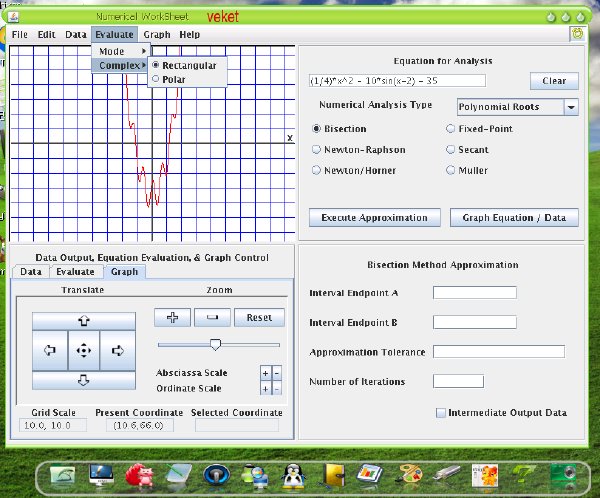The image size is (600, 498).
Task: Select the Rectangular complex mode
Action: [188, 65]
